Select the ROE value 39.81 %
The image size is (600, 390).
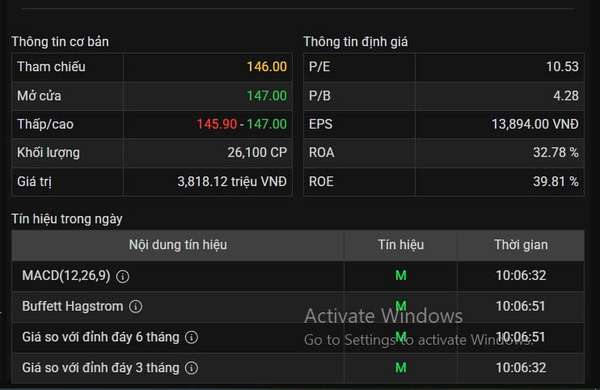coord(556,181)
